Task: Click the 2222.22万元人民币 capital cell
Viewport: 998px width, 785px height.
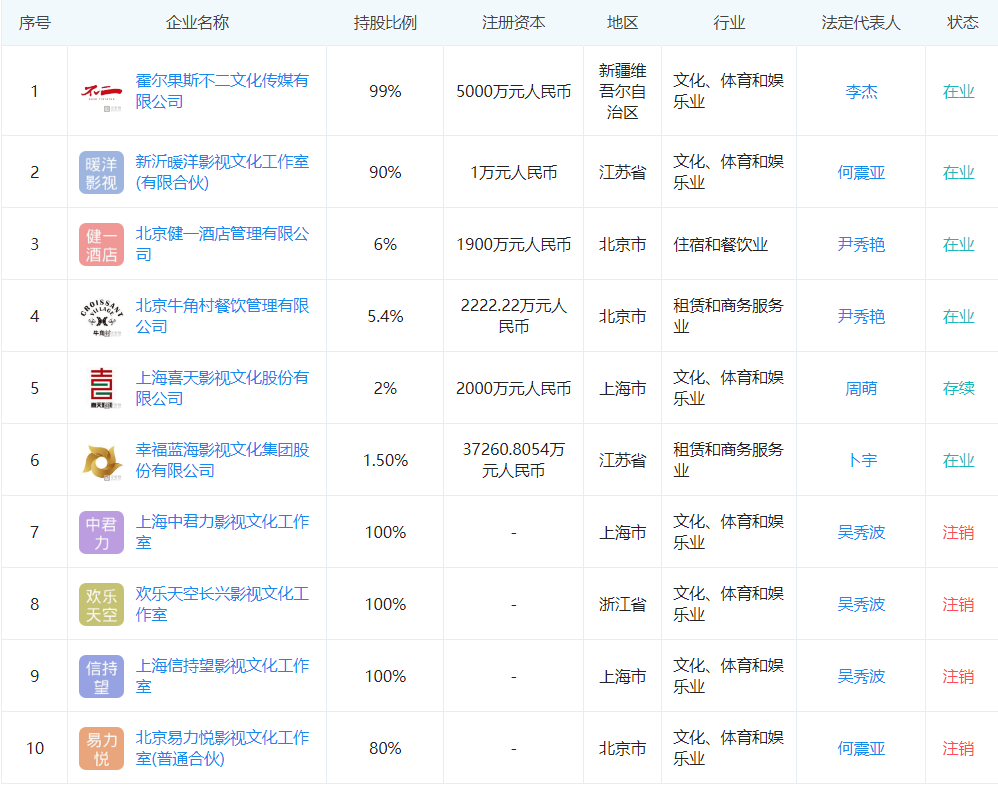Action: point(514,316)
